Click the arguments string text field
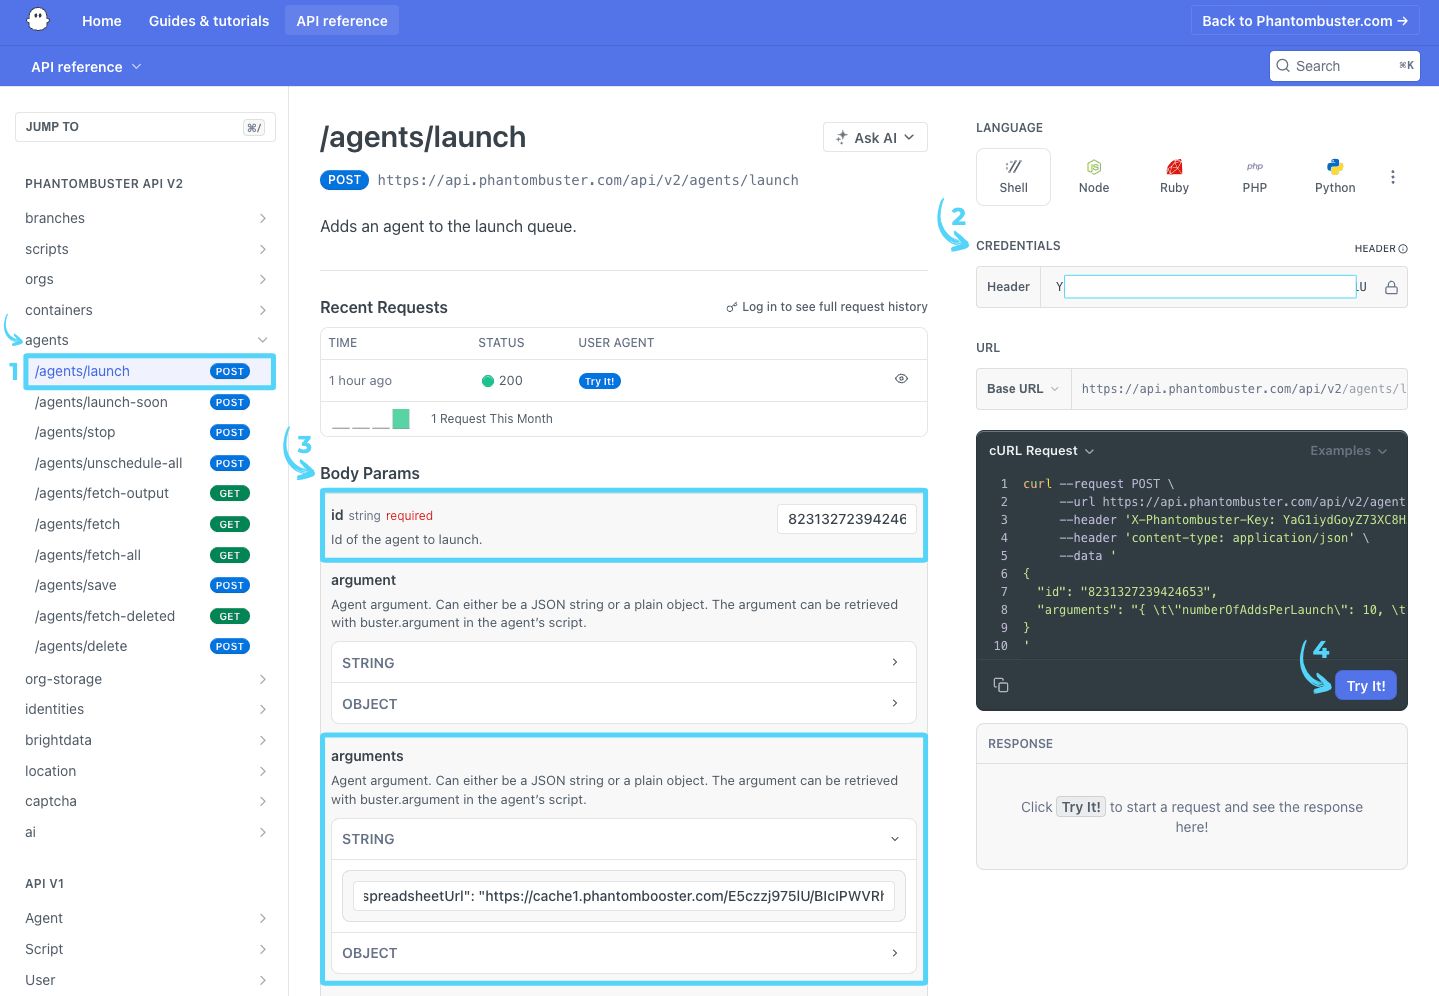This screenshot has height=996, width=1439. pyautogui.click(x=623, y=896)
